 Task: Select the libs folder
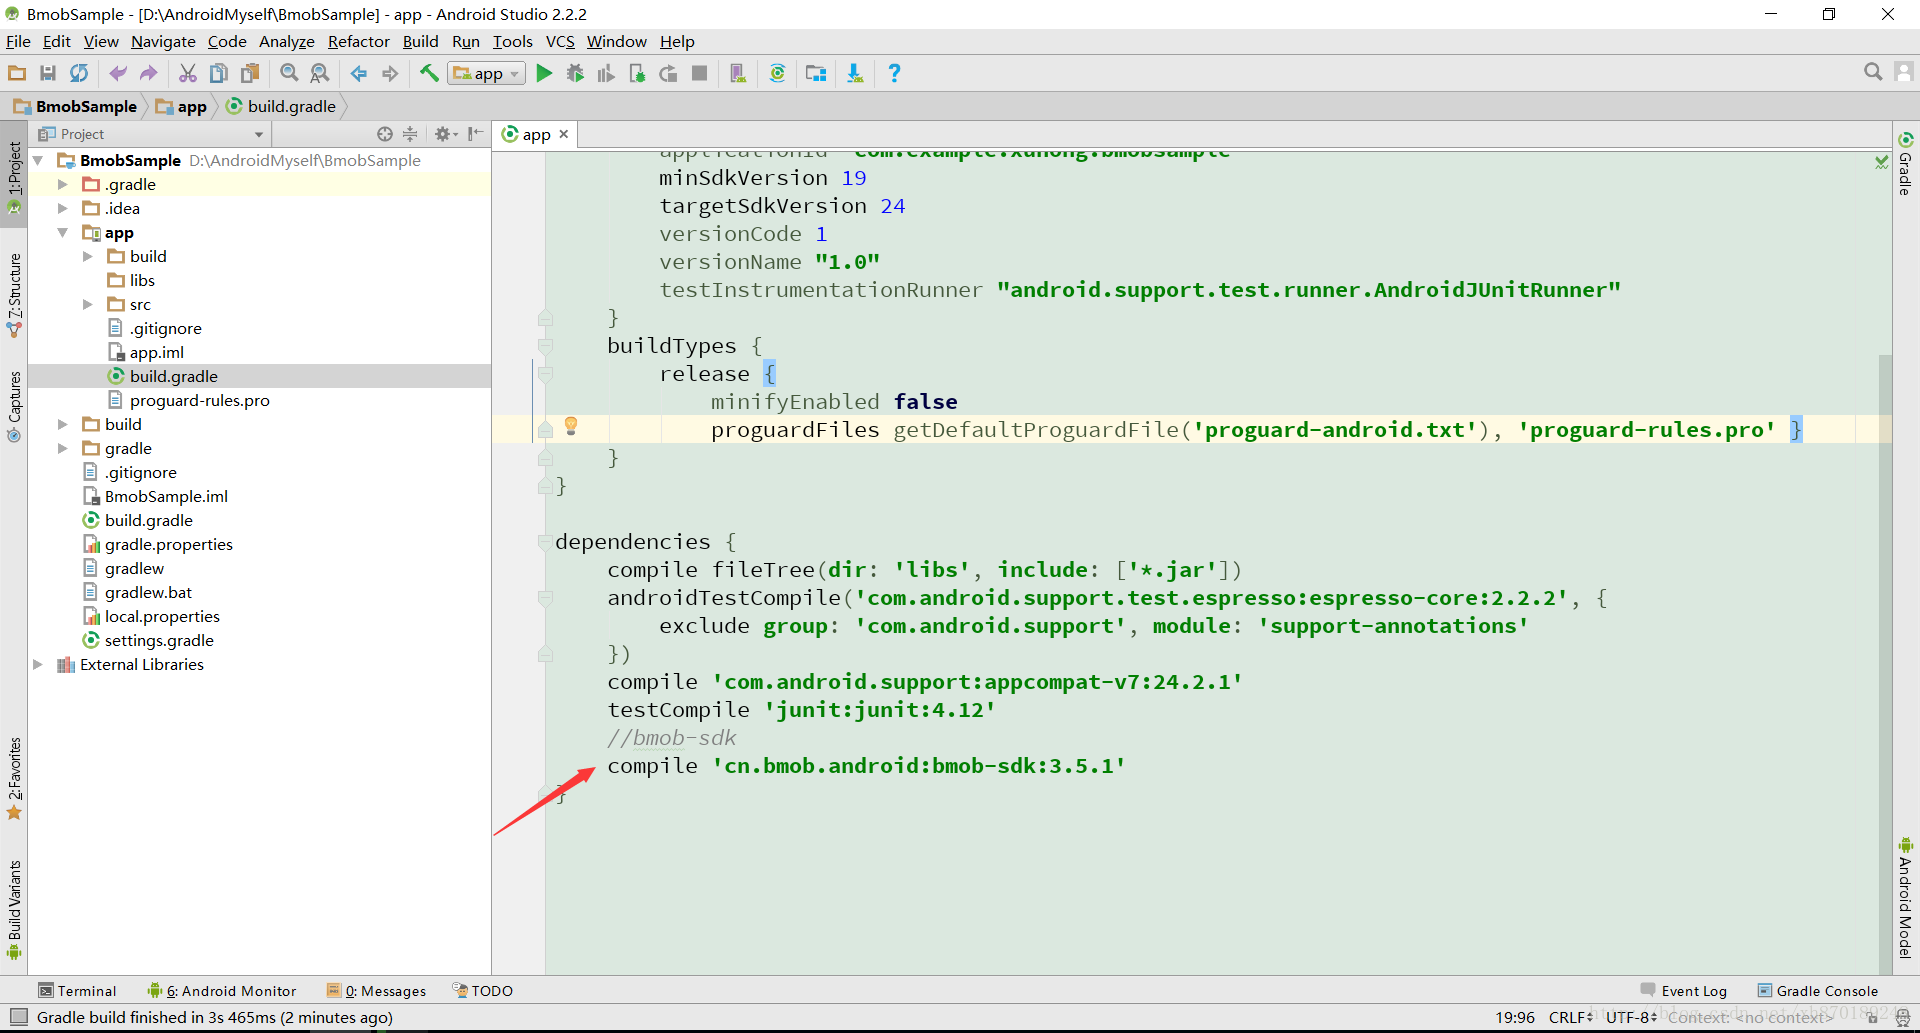142,280
